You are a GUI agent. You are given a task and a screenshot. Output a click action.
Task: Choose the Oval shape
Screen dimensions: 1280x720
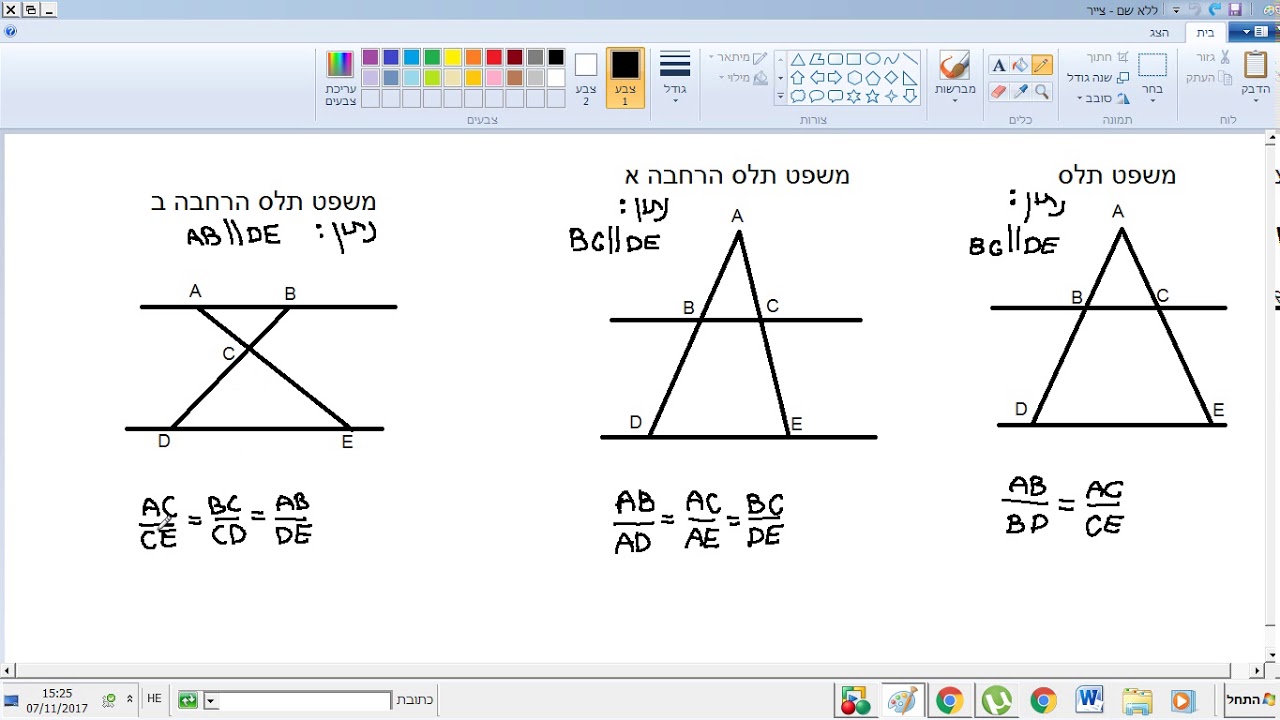pyautogui.click(x=872, y=59)
